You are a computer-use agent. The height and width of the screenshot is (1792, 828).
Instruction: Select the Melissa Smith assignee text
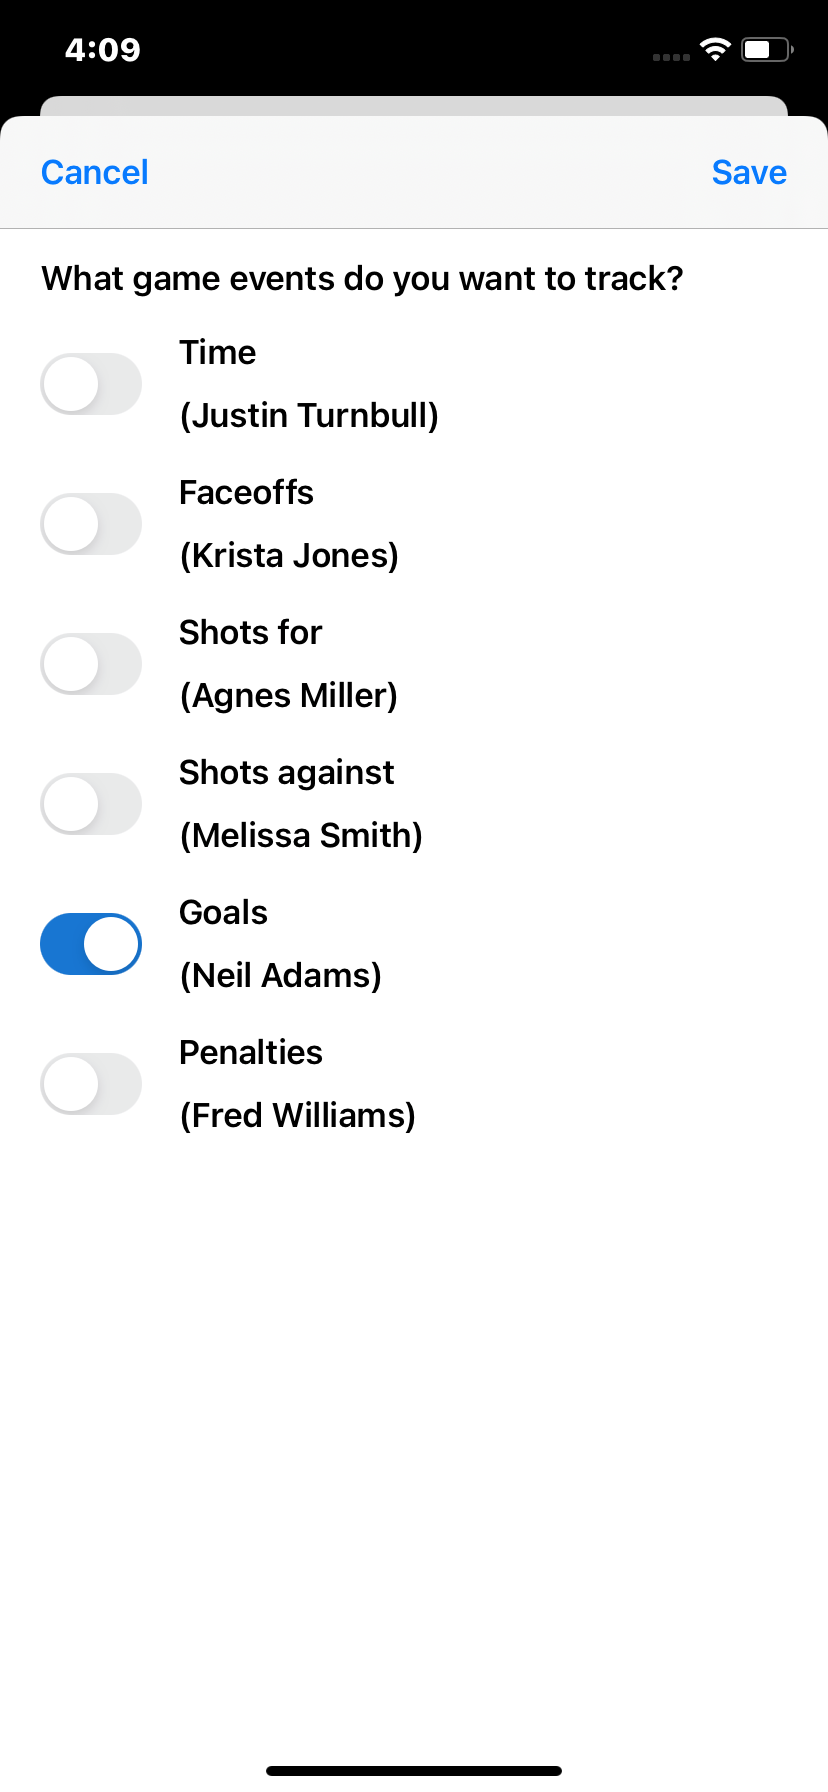click(301, 836)
